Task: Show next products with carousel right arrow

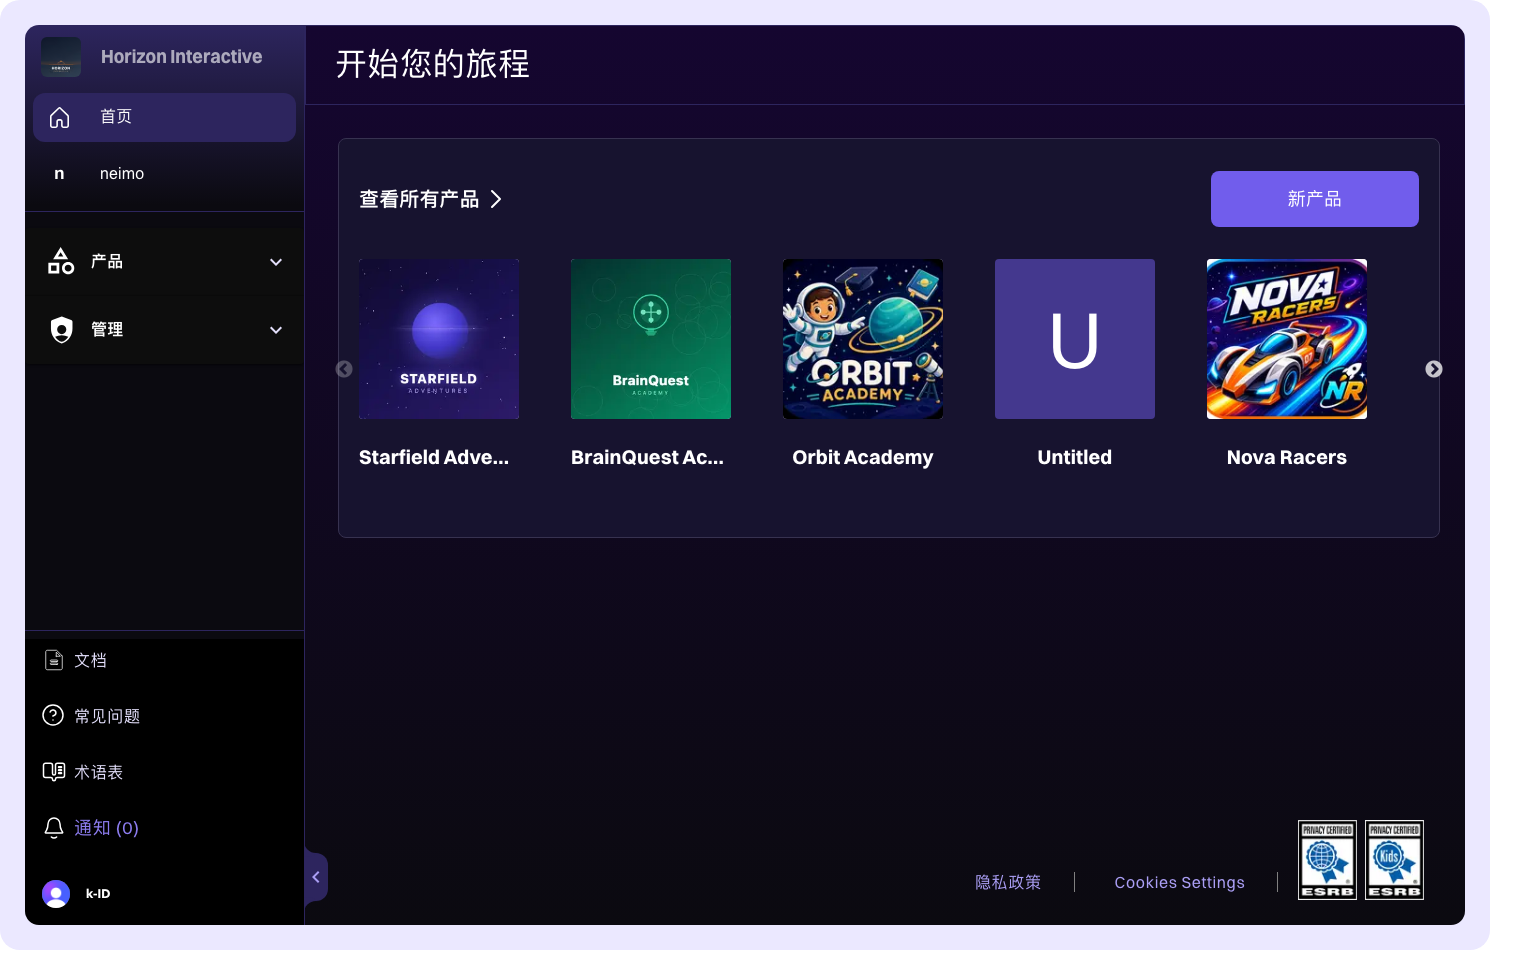Action: [x=1434, y=369]
